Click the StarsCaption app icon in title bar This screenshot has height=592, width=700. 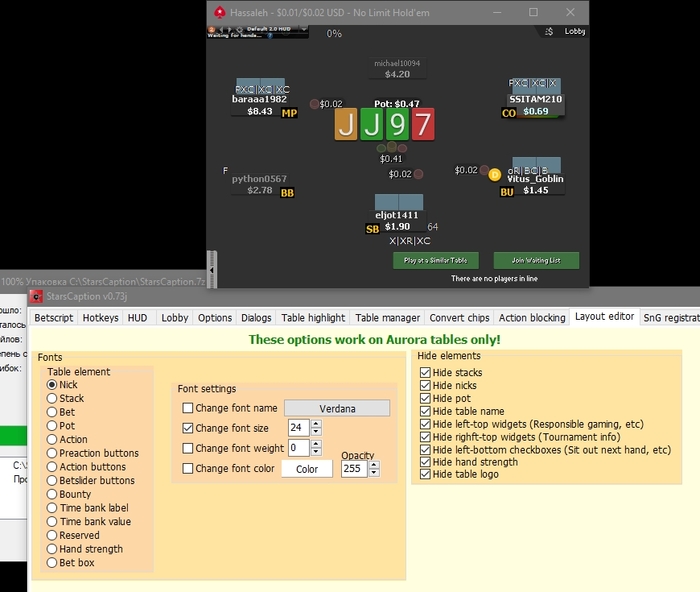click(36, 296)
